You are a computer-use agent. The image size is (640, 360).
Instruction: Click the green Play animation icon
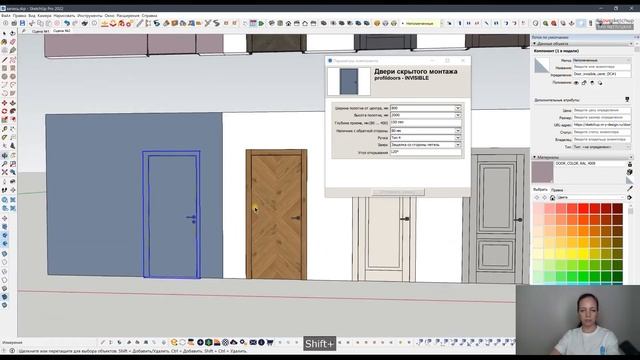point(261,23)
